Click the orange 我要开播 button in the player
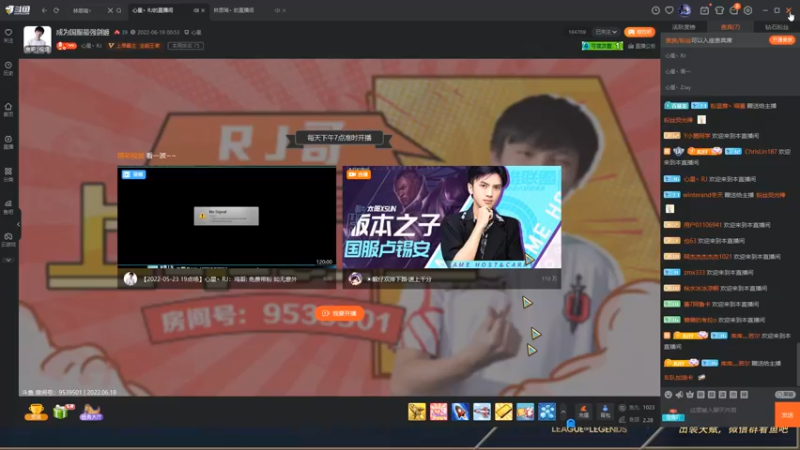800x450 pixels. (x=340, y=313)
